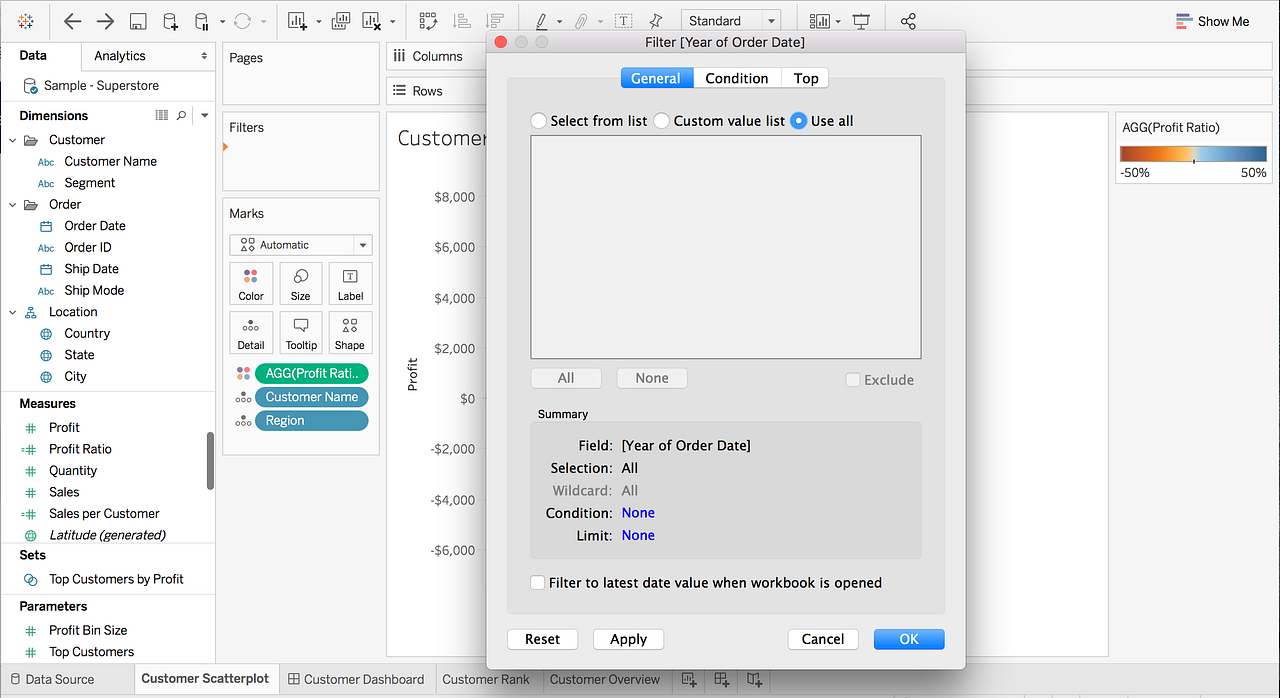Click the New Story tab icon

click(x=754, y=679)
